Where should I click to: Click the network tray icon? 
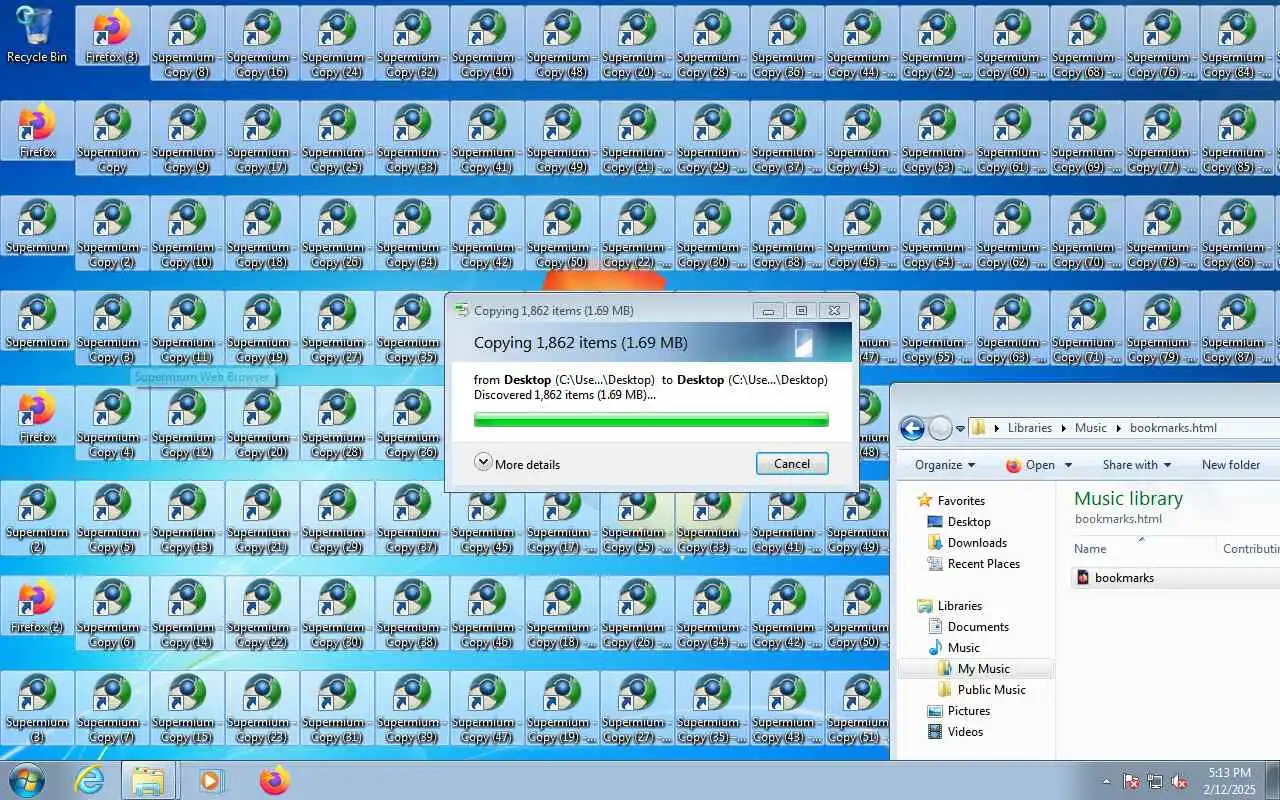tap(1156, 781)
